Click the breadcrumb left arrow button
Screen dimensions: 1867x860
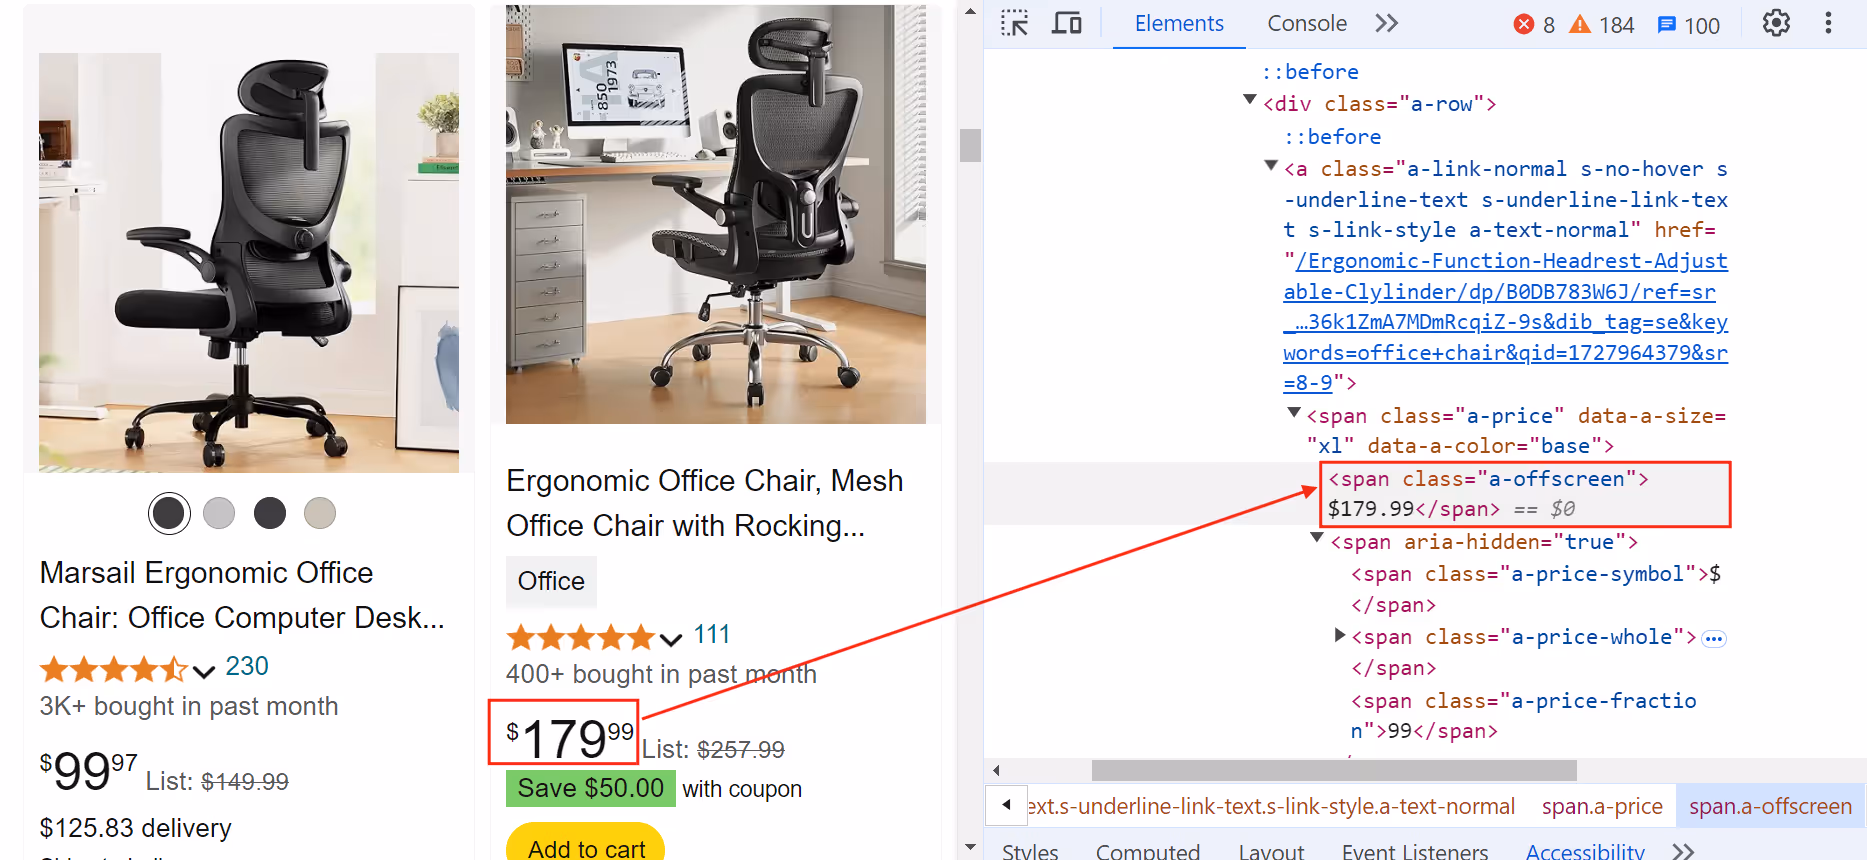click(x=1006, y=805)
